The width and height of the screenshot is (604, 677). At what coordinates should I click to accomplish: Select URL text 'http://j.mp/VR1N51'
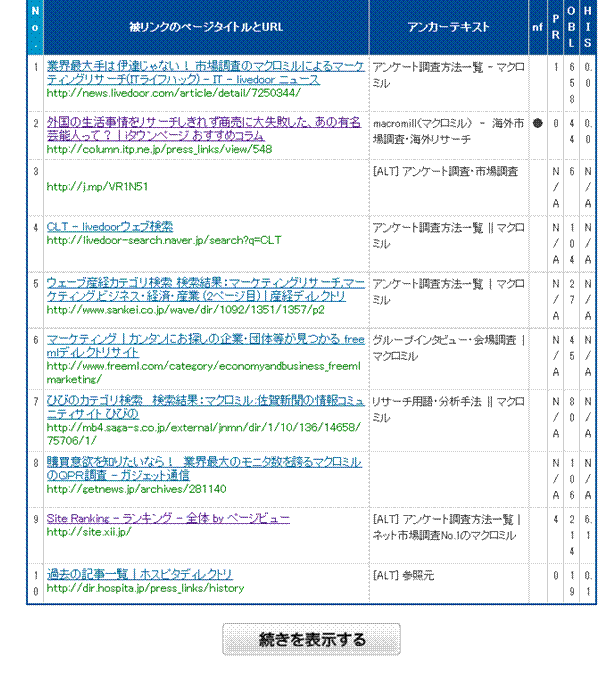pyautogui.click(x=97, y=187)
